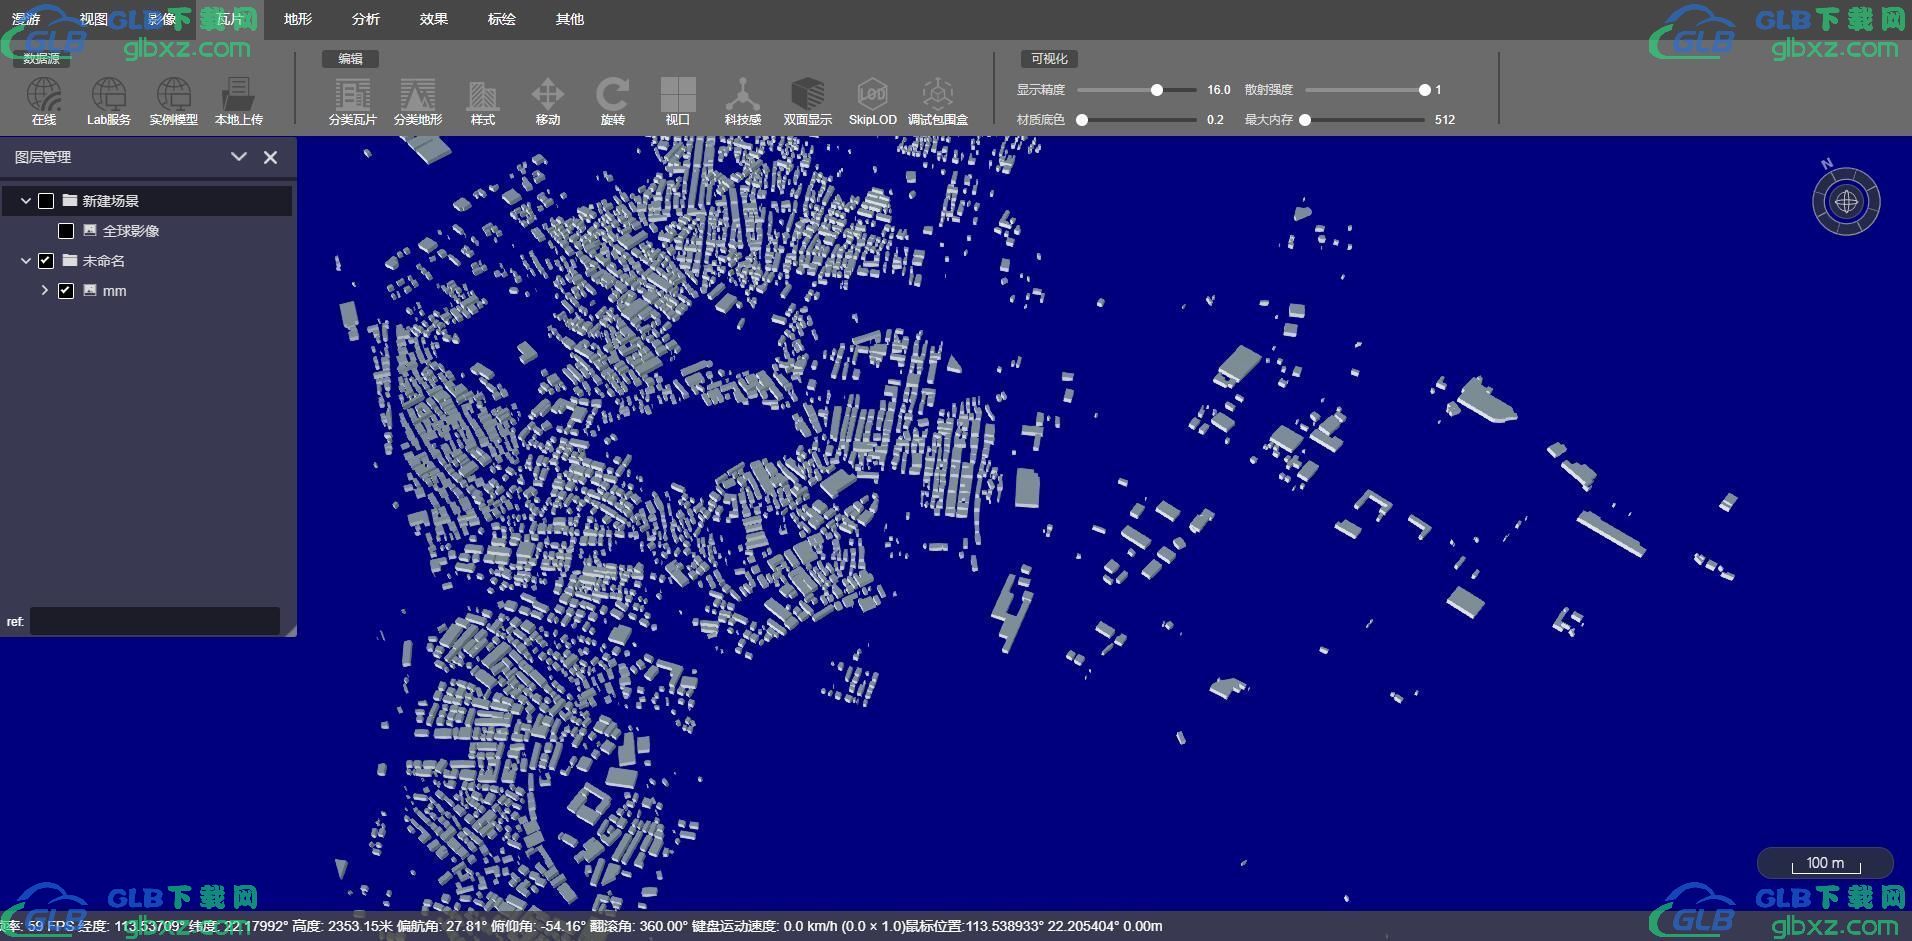Click the compass navigation control
Screen dimensions: 1912x941
[1846, 201]
